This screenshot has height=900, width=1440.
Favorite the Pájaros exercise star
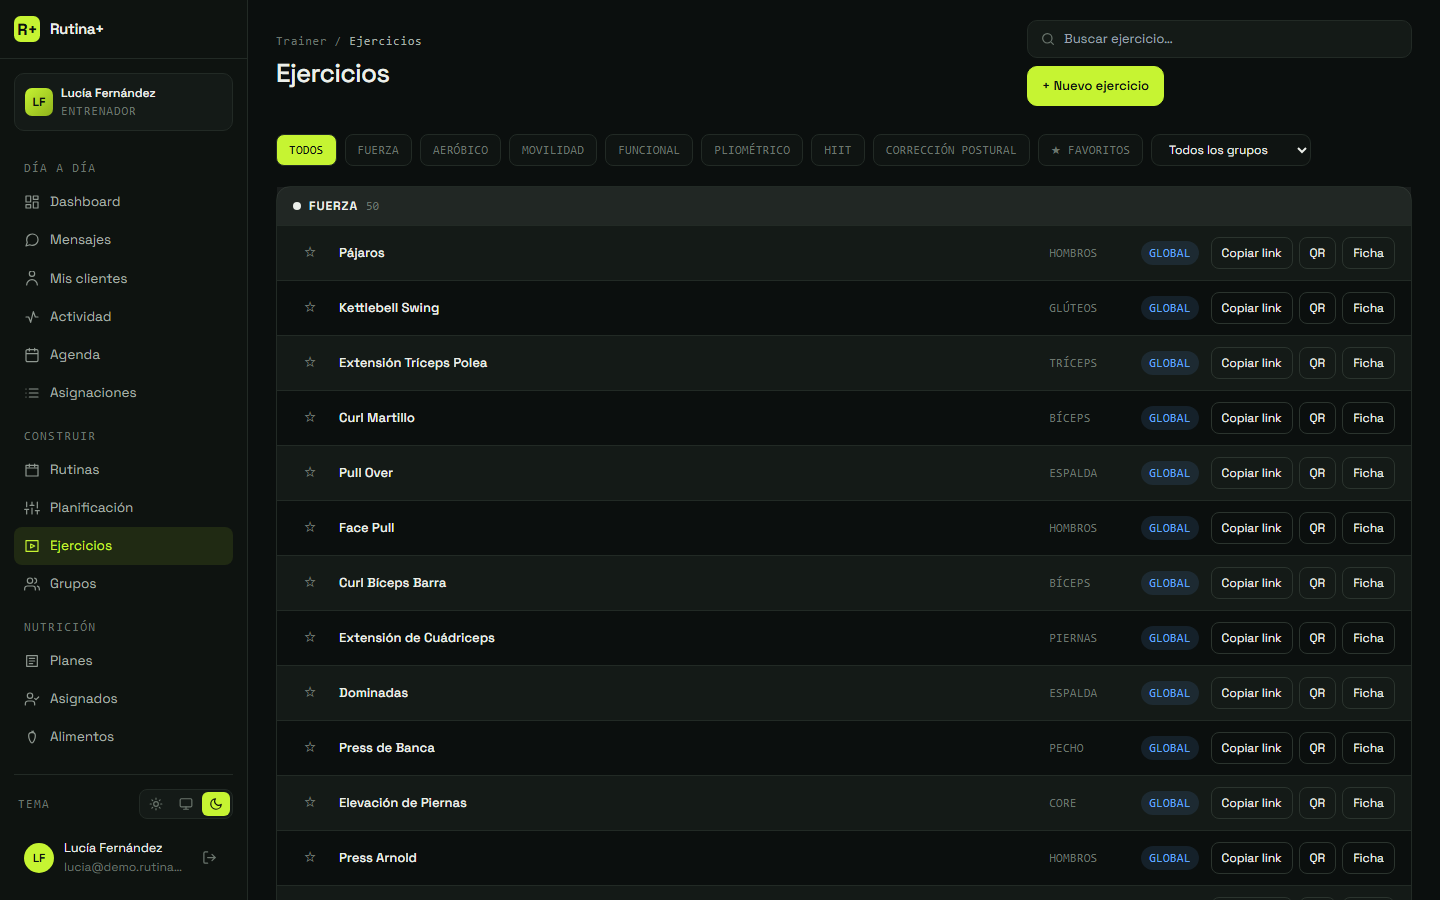[x=310, y=252]
